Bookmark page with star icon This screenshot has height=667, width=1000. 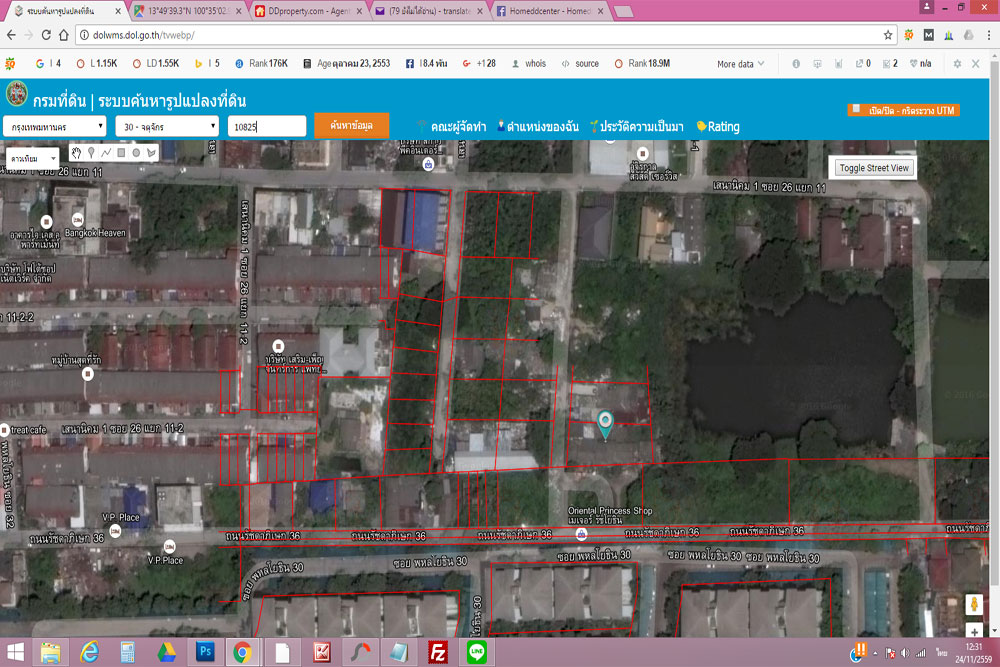click(888, 35)
